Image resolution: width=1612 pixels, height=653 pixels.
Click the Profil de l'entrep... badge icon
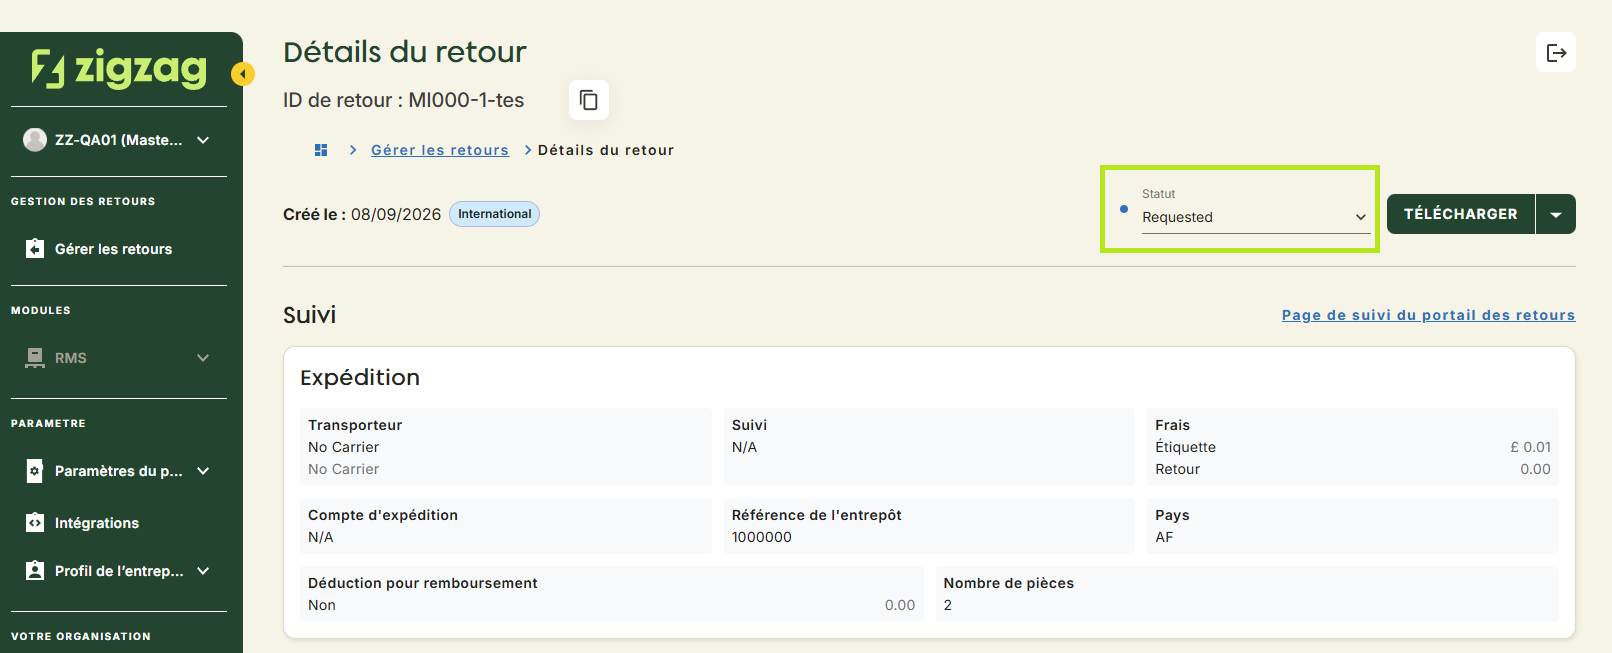click(35, 571)
